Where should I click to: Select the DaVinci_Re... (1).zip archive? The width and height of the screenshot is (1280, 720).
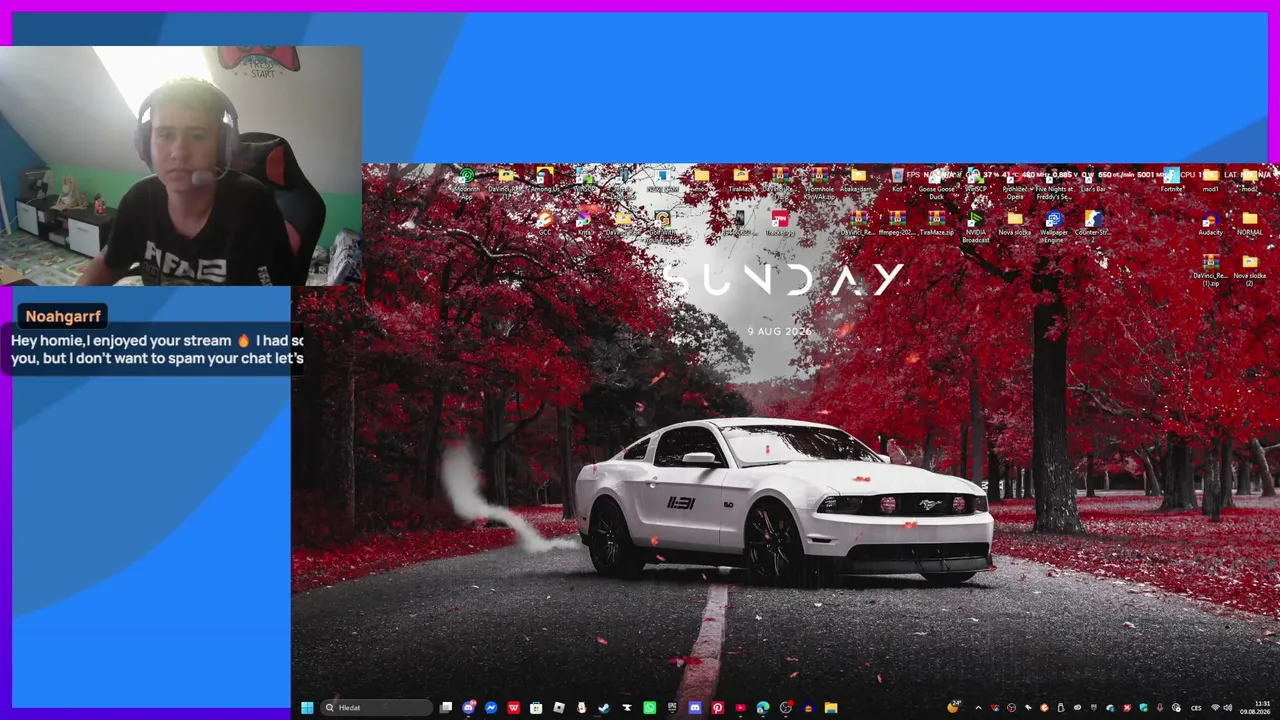(1210, 270)
